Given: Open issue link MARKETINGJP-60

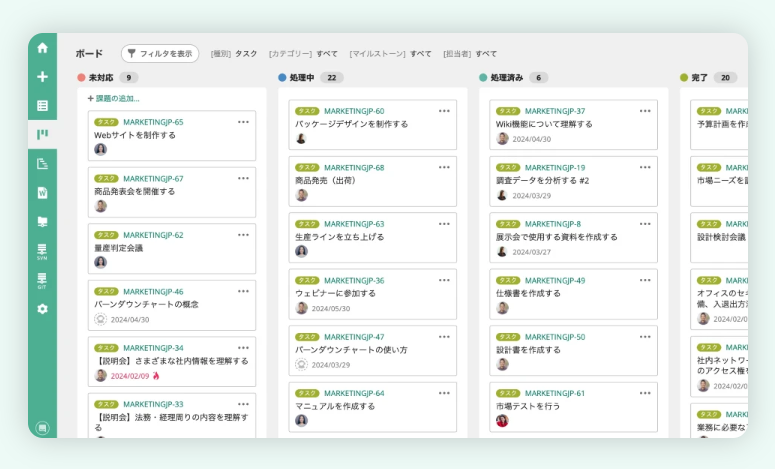Looking at the screenshot, I should coord(354,111).
